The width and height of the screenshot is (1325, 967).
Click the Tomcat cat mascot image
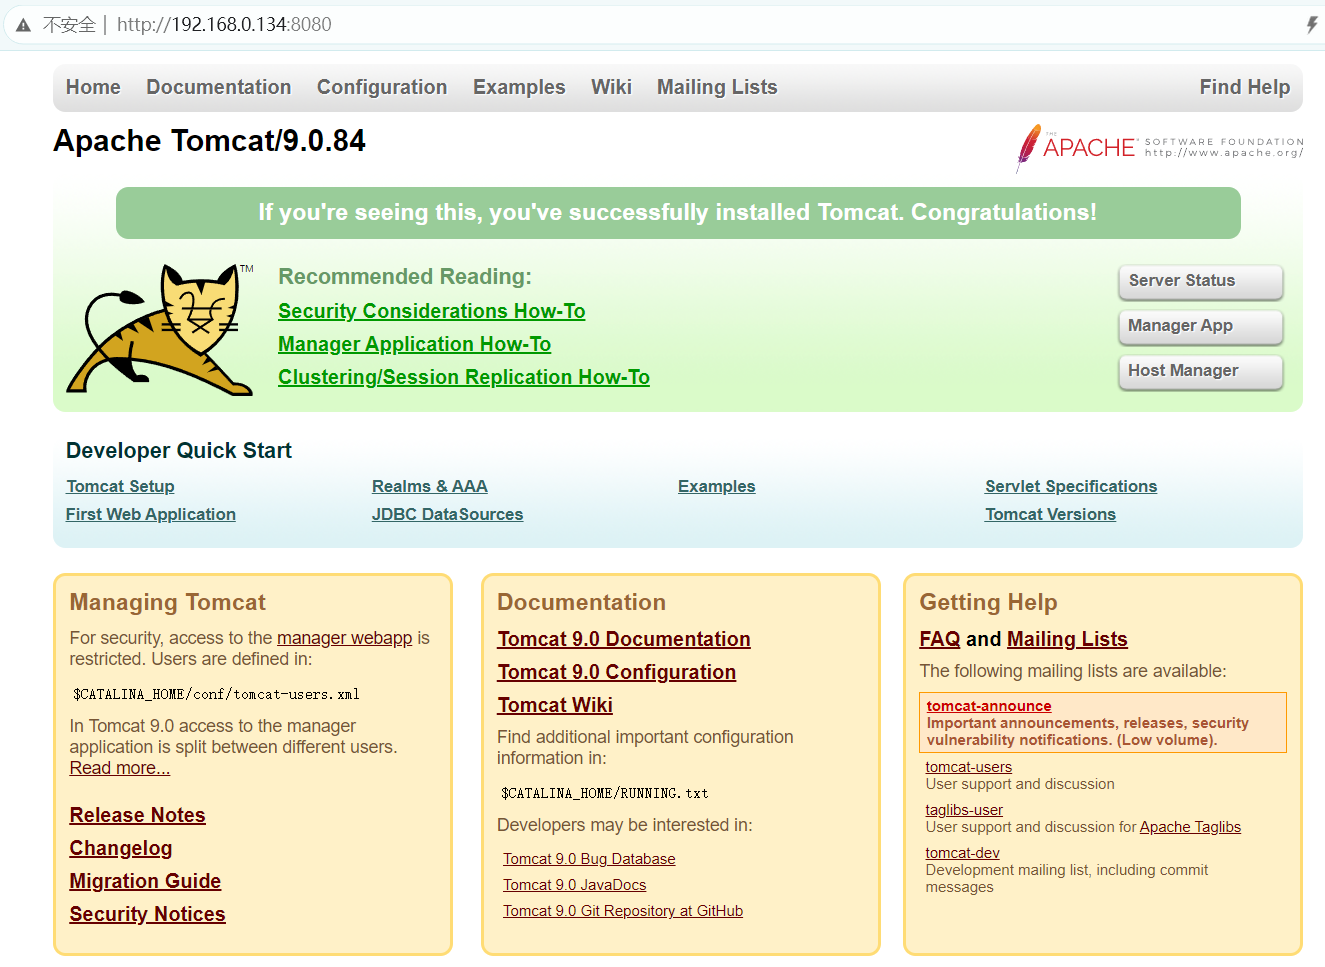click(160, 329)
